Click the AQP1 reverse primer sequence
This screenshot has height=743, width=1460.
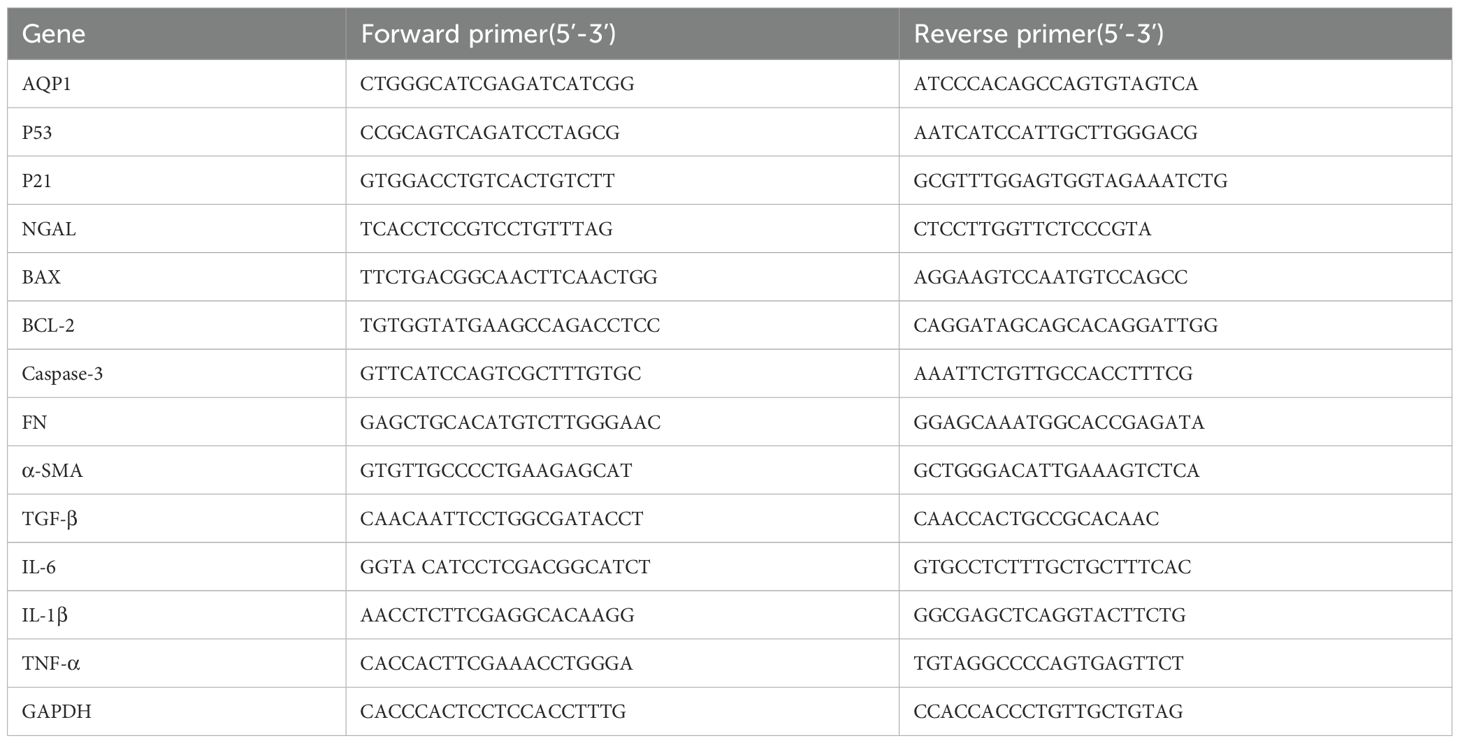(1056, 84)
